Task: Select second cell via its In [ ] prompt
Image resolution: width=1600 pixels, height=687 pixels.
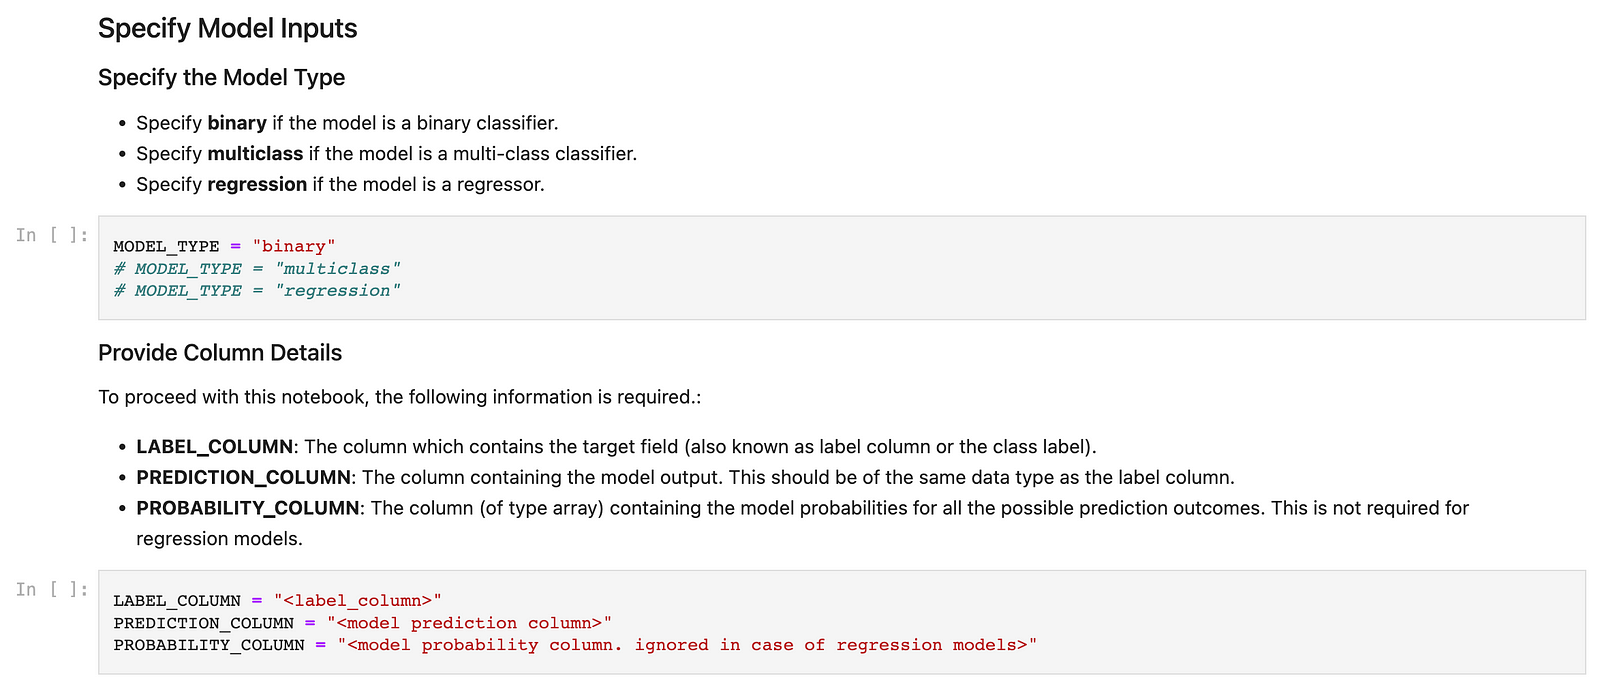Action: pos(52,589)
